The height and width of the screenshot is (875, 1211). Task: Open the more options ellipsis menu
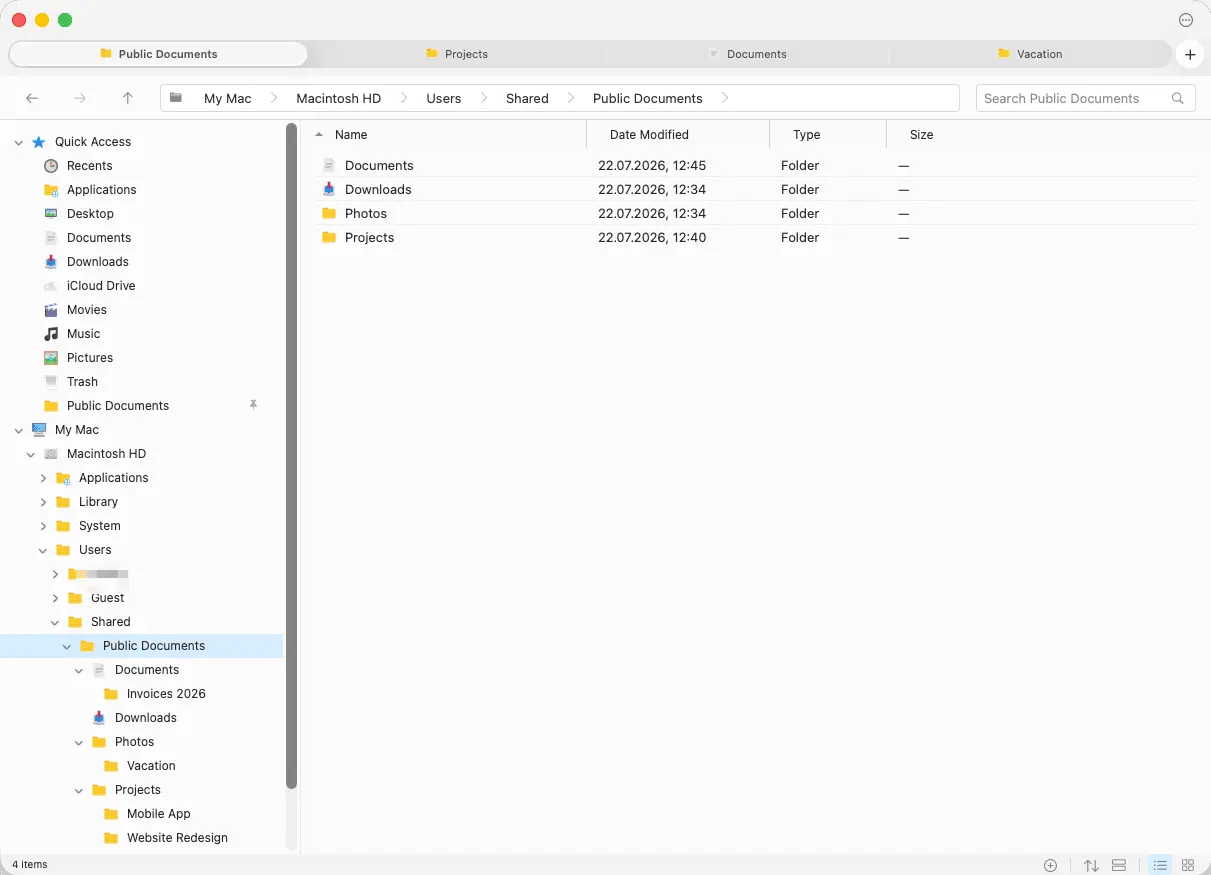click(1186, 20)
